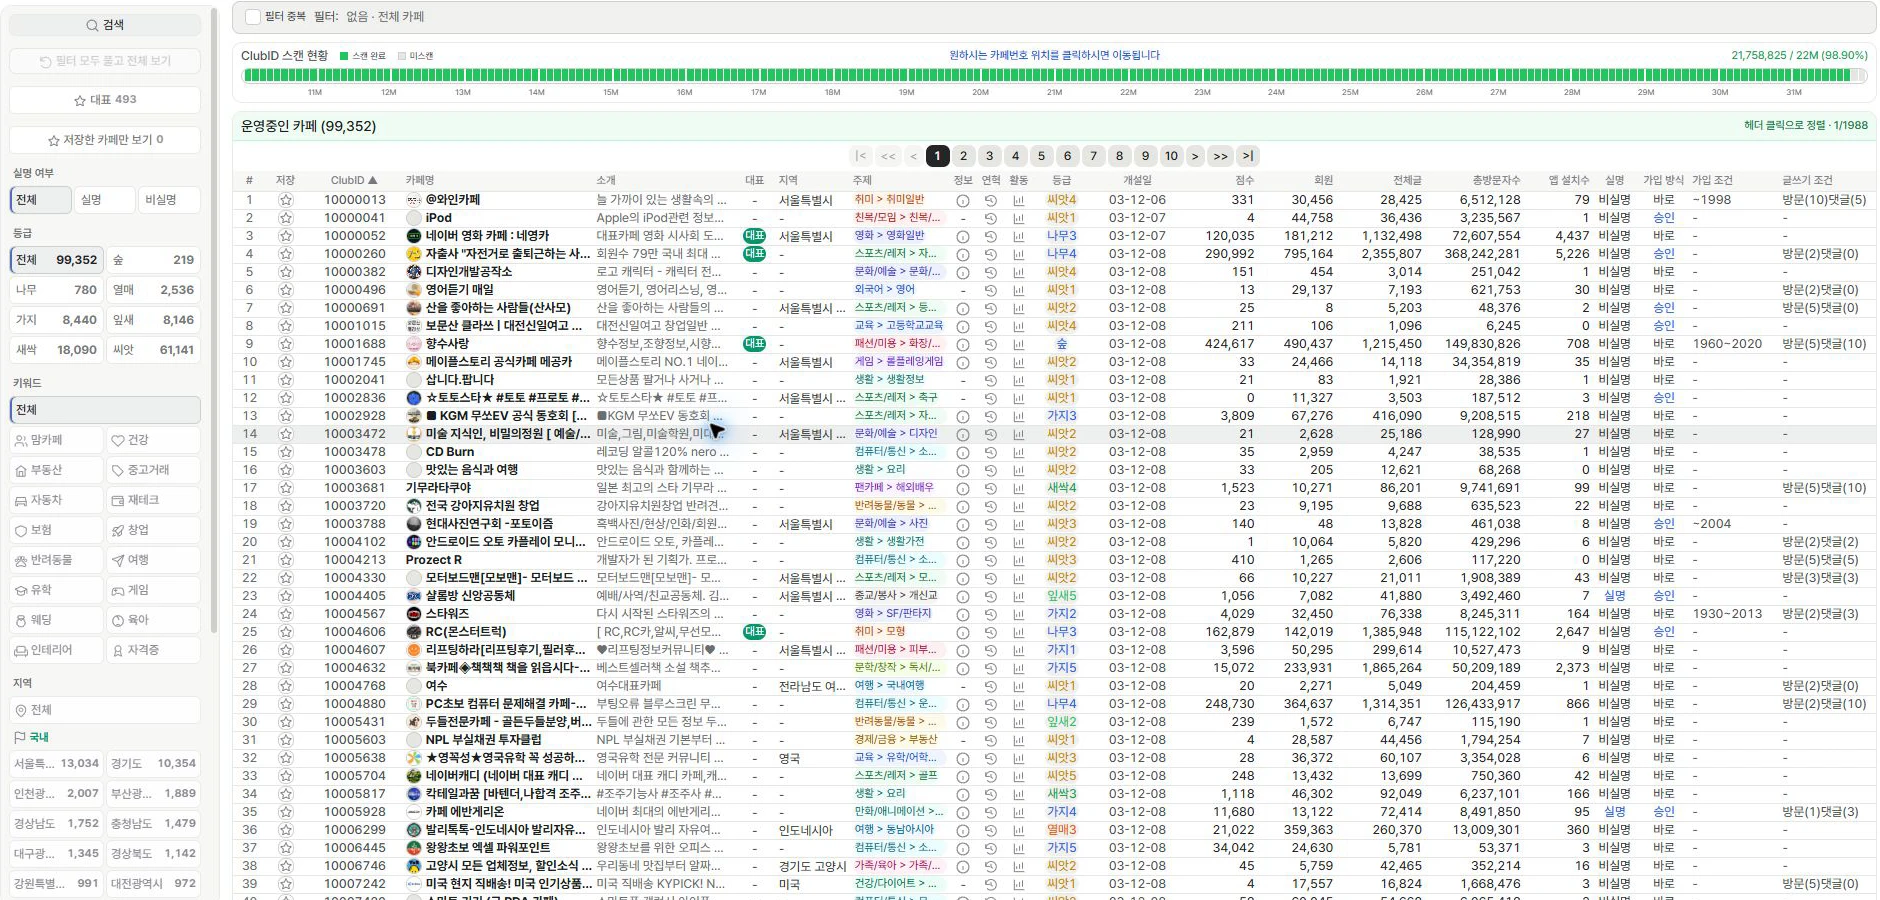This screenshot has width=1880, height=900.
Task: Star the Prozect R cafe row
Action: pos(286,560)
